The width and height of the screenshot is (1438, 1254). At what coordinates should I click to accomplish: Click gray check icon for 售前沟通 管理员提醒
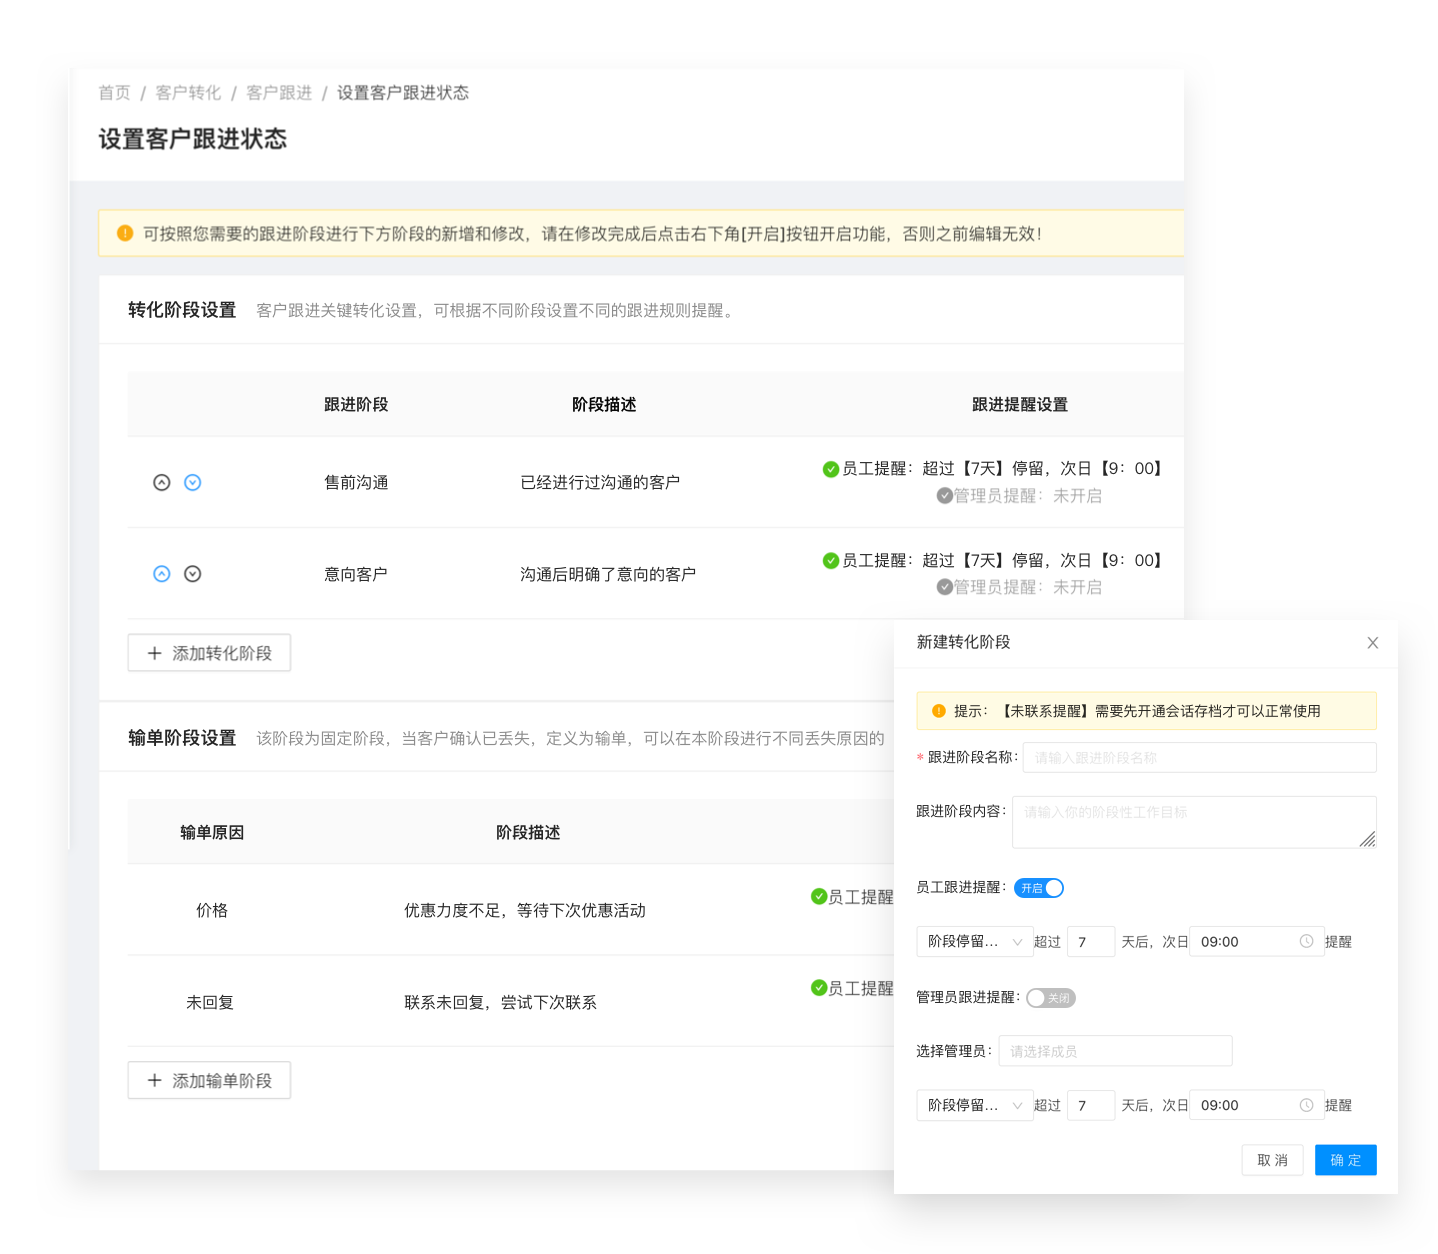coord(945,496)
